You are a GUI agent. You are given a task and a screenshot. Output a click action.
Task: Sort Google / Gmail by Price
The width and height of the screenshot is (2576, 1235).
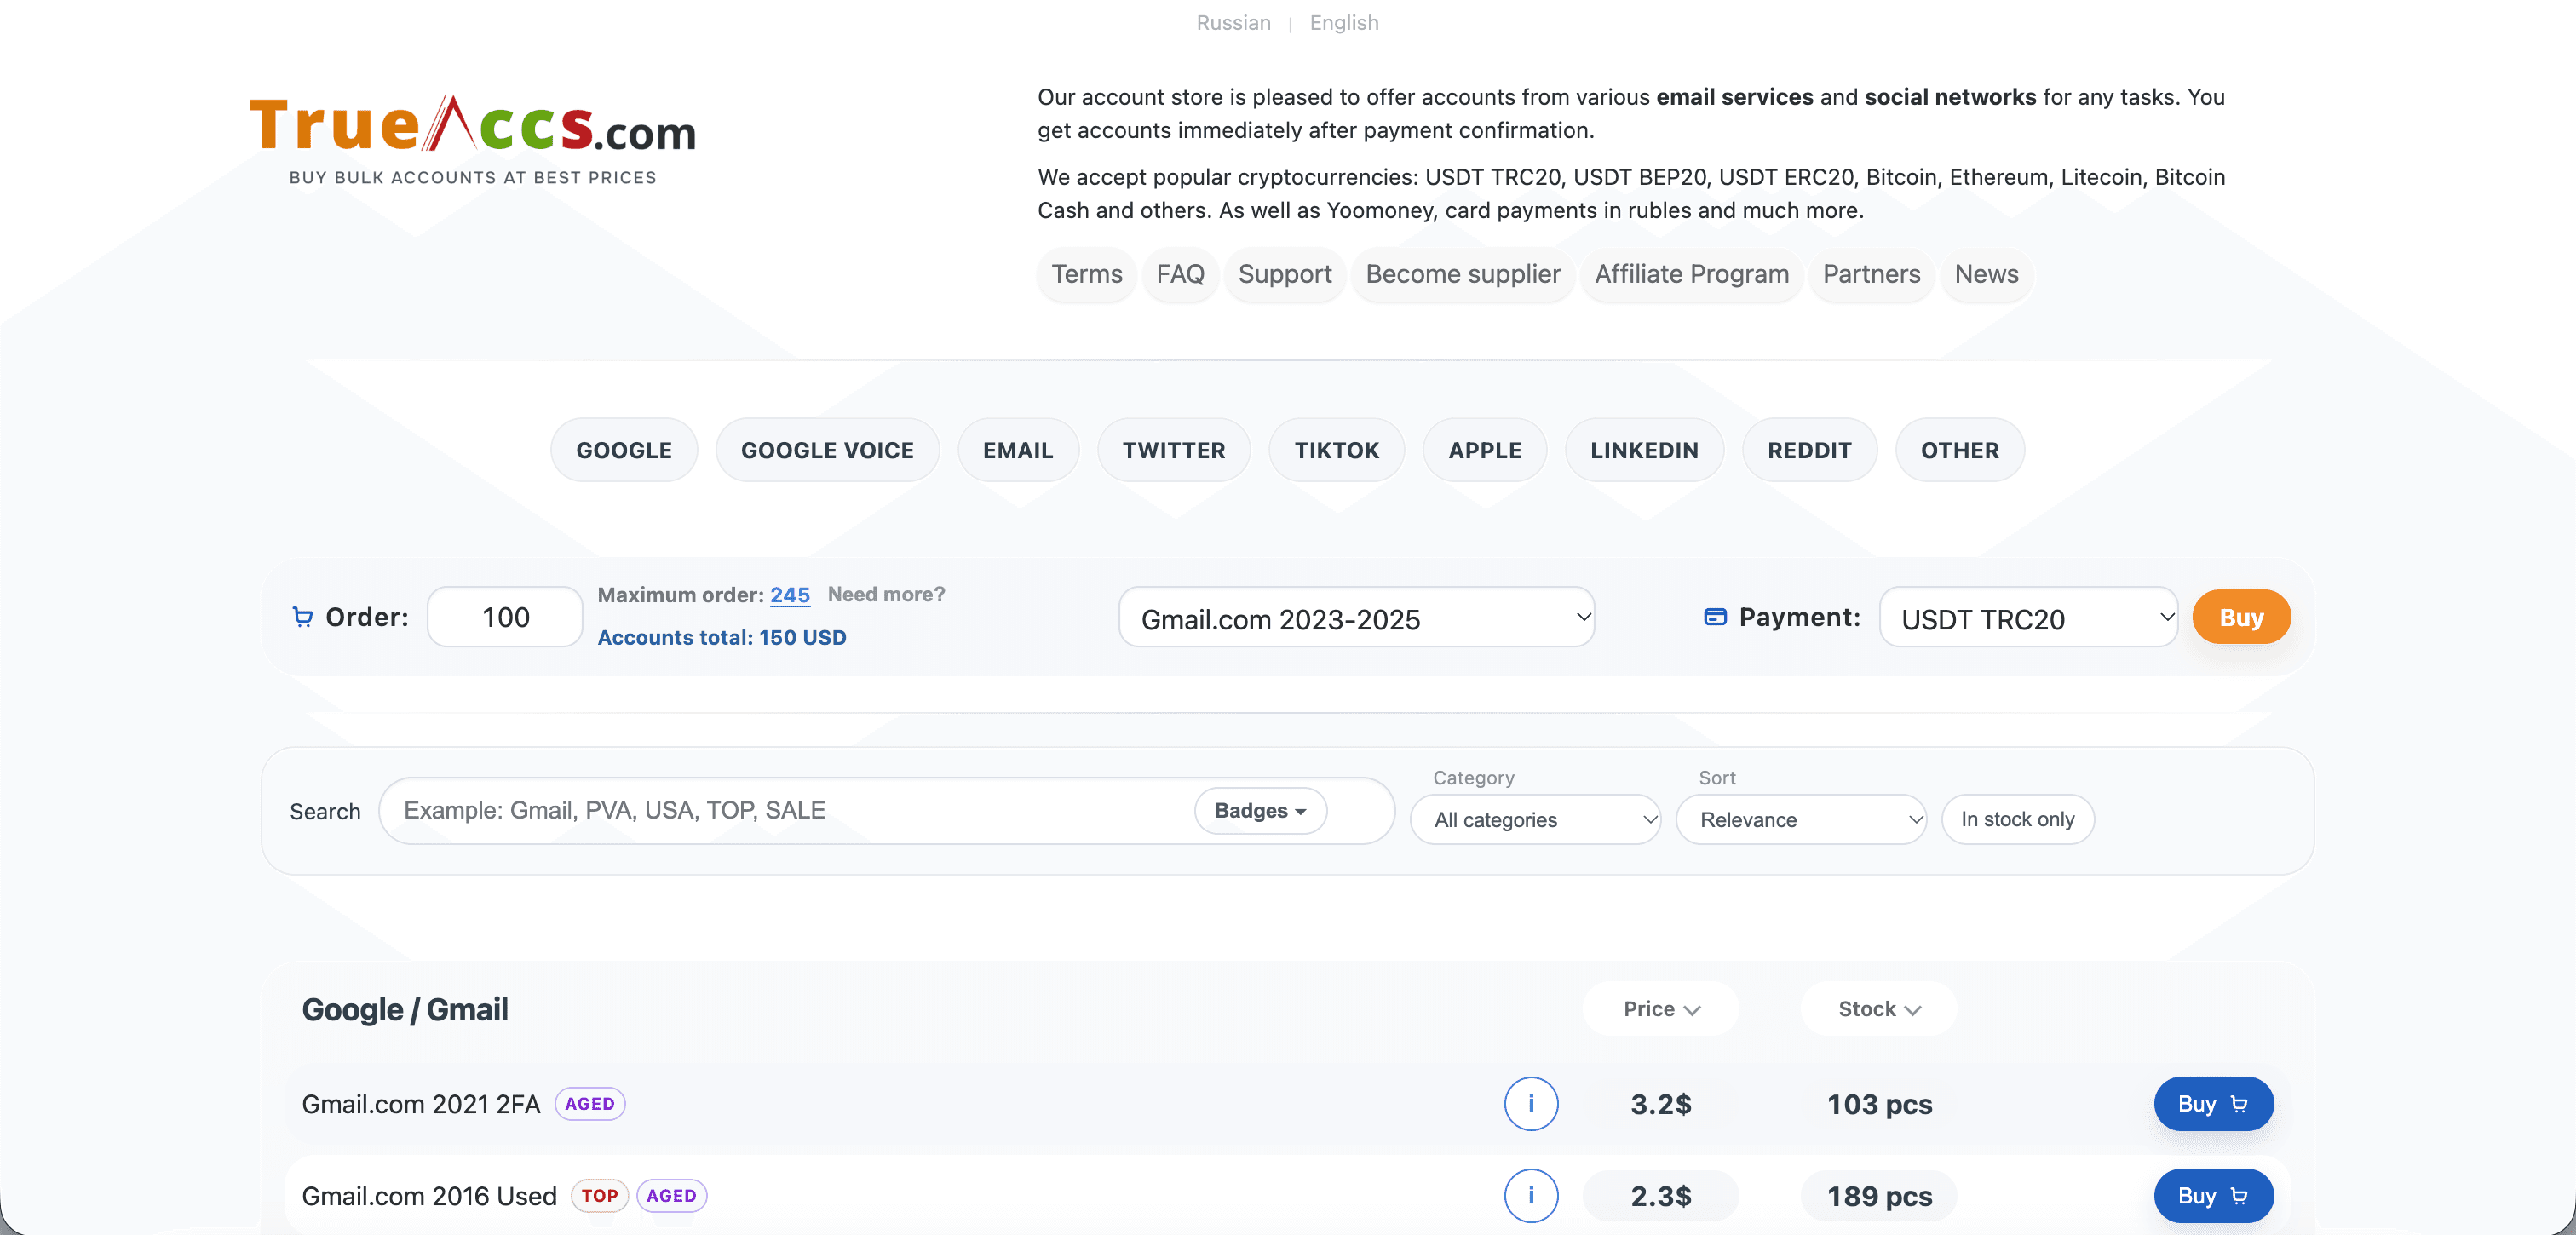(x=1661, y=1008)
